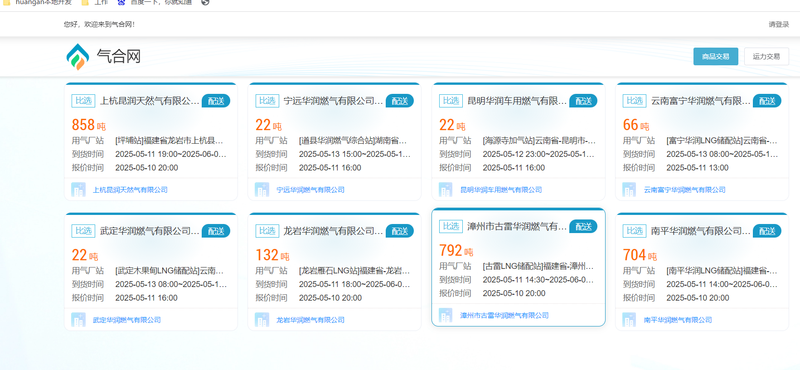Toggle 比选 on 昆明华润车用燃气 card

[x=451, y=101]
